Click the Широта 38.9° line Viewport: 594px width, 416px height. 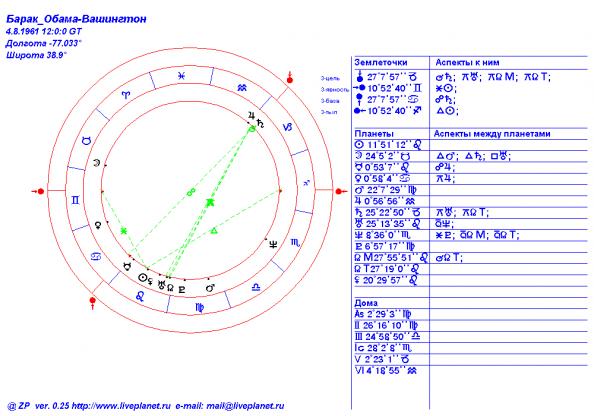click(x=36, y=55)
